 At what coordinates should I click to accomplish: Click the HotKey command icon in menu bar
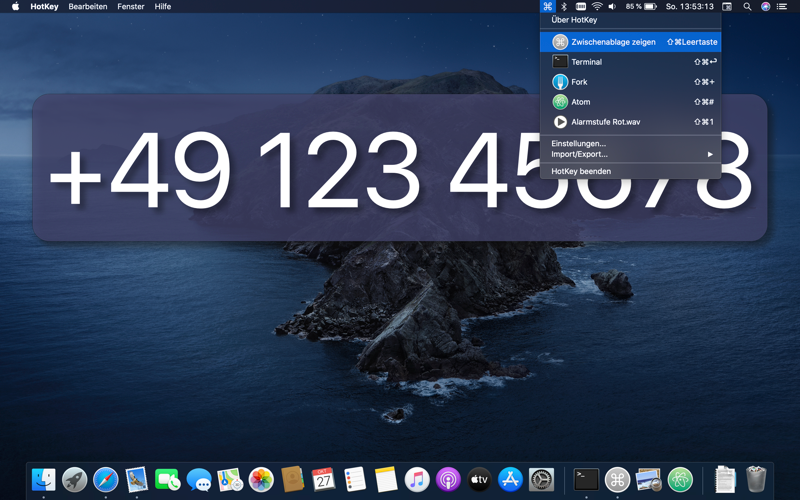click(x=547, y=7)
